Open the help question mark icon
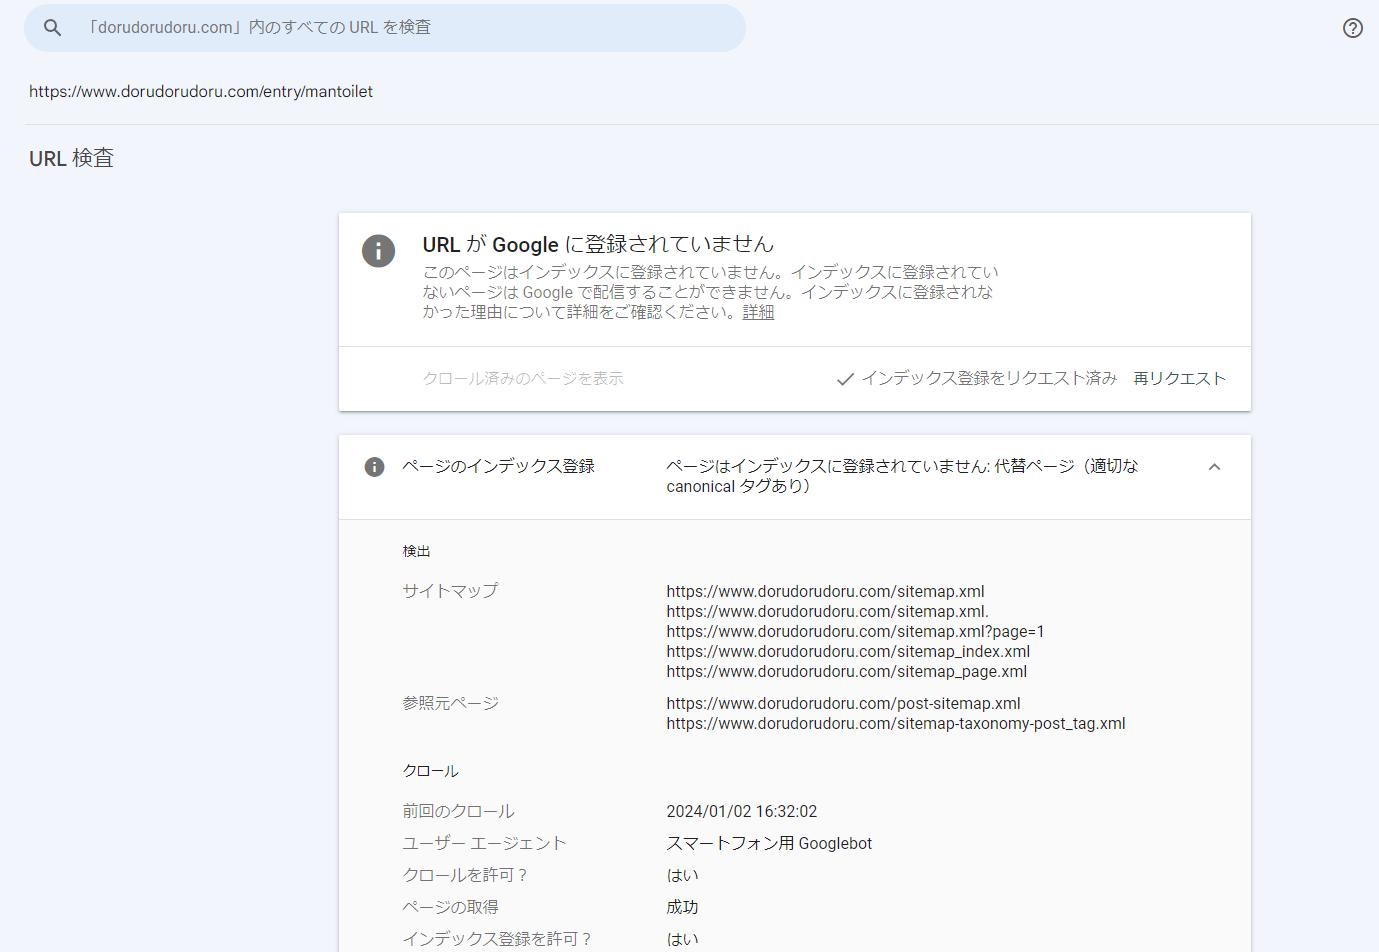The height and width of the screenshot is (952, 1379). pyautogui.click(x=1353, y=28)
